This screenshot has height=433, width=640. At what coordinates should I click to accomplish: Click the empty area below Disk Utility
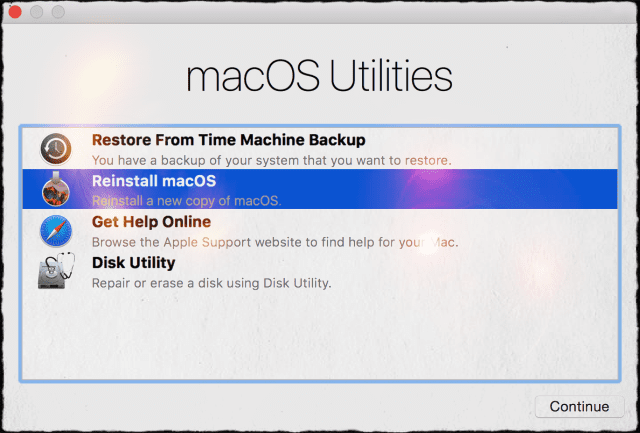[x=320, y=340]
